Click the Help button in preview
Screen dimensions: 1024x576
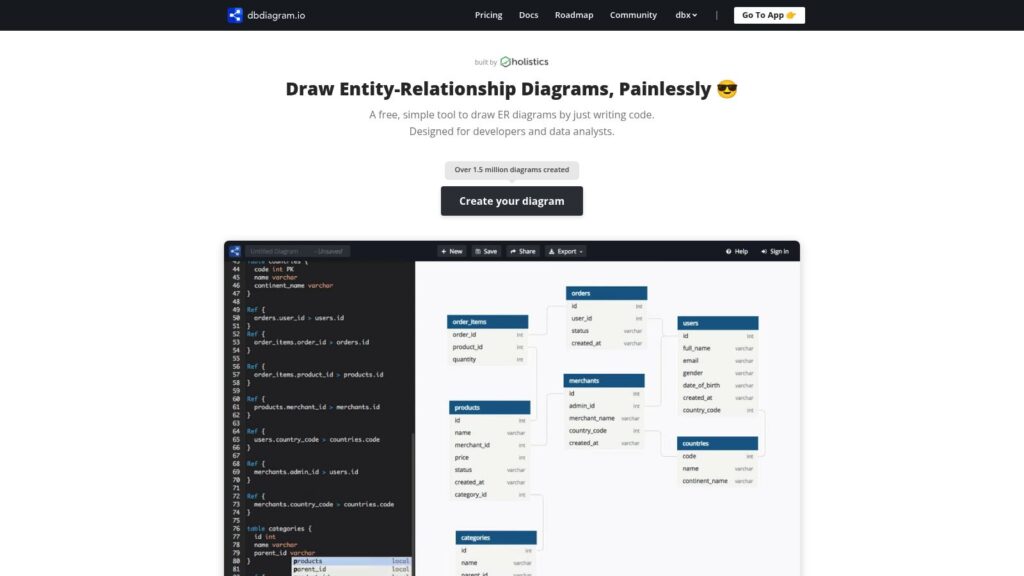pos(737,251)
